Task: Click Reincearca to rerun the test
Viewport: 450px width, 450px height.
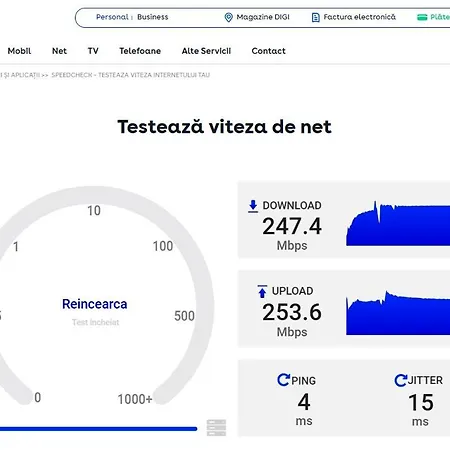Action: 95,304
